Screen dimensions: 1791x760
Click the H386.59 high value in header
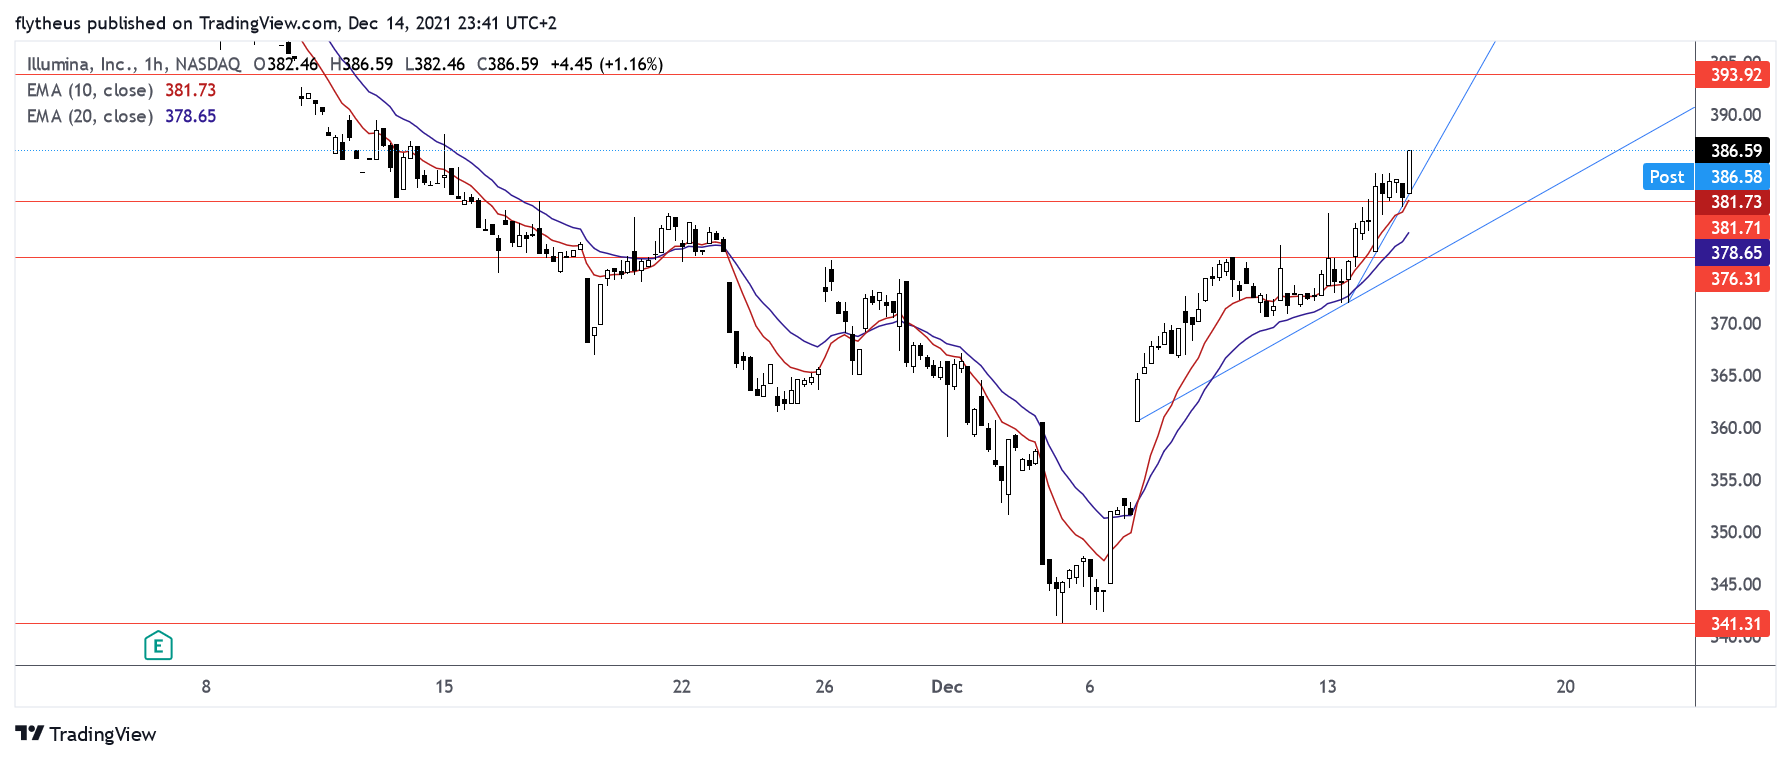pos(361,64)
